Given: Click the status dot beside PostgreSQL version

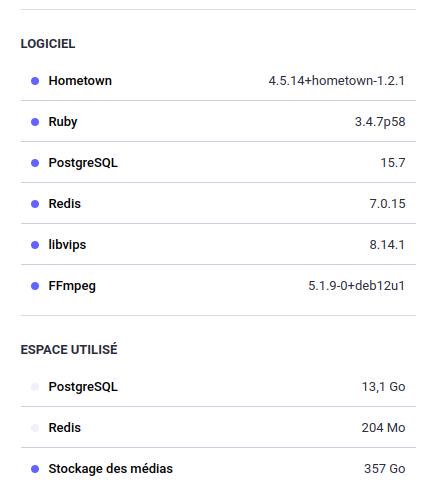Looking at the screenshot, I should tap(35, 163).
